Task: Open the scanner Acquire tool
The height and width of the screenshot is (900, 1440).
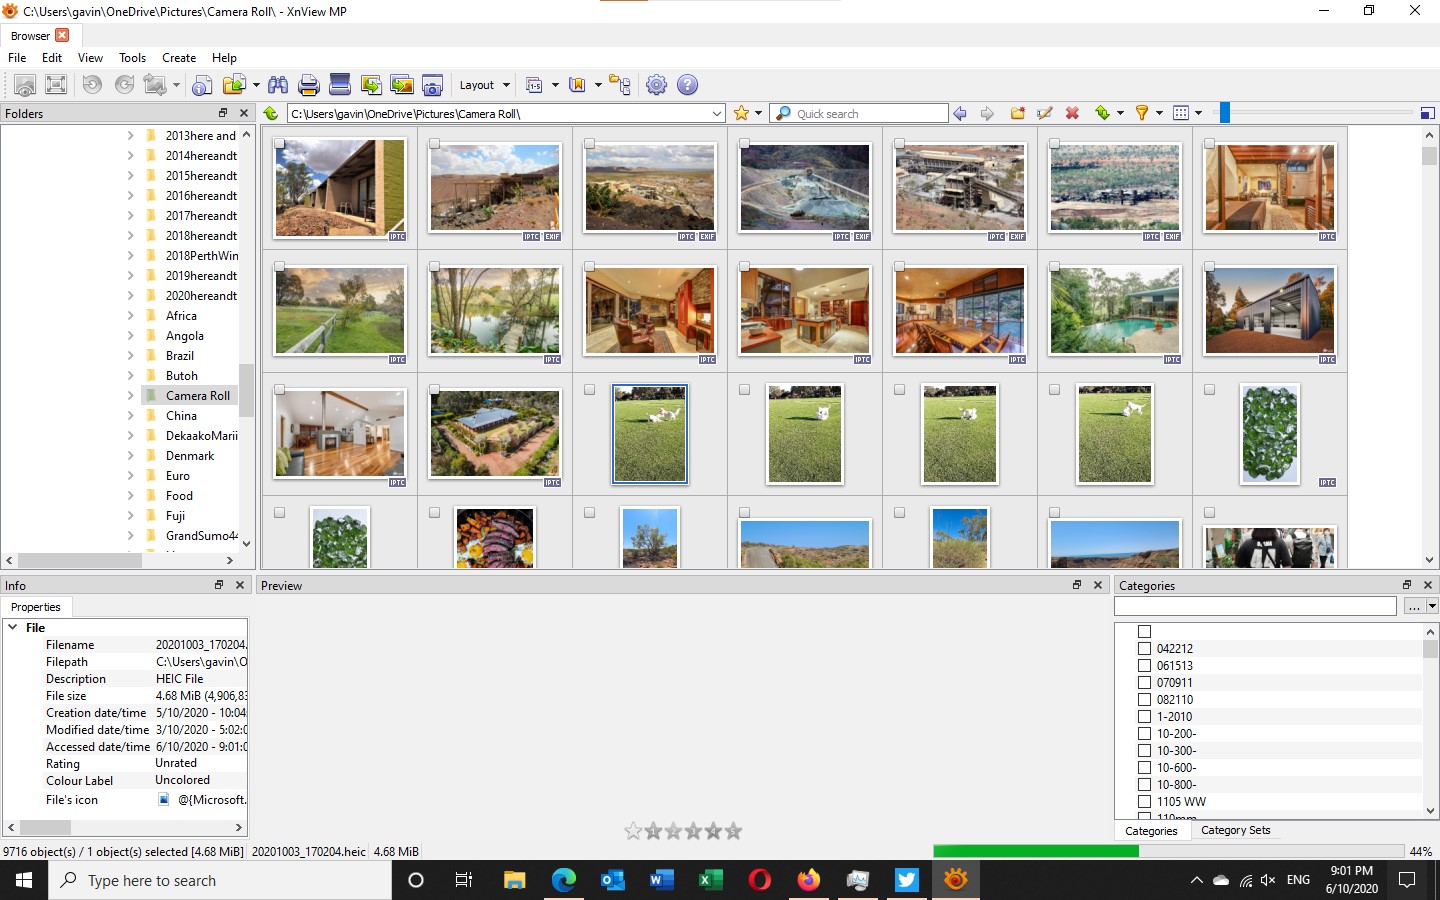Action: coord(340,85)
